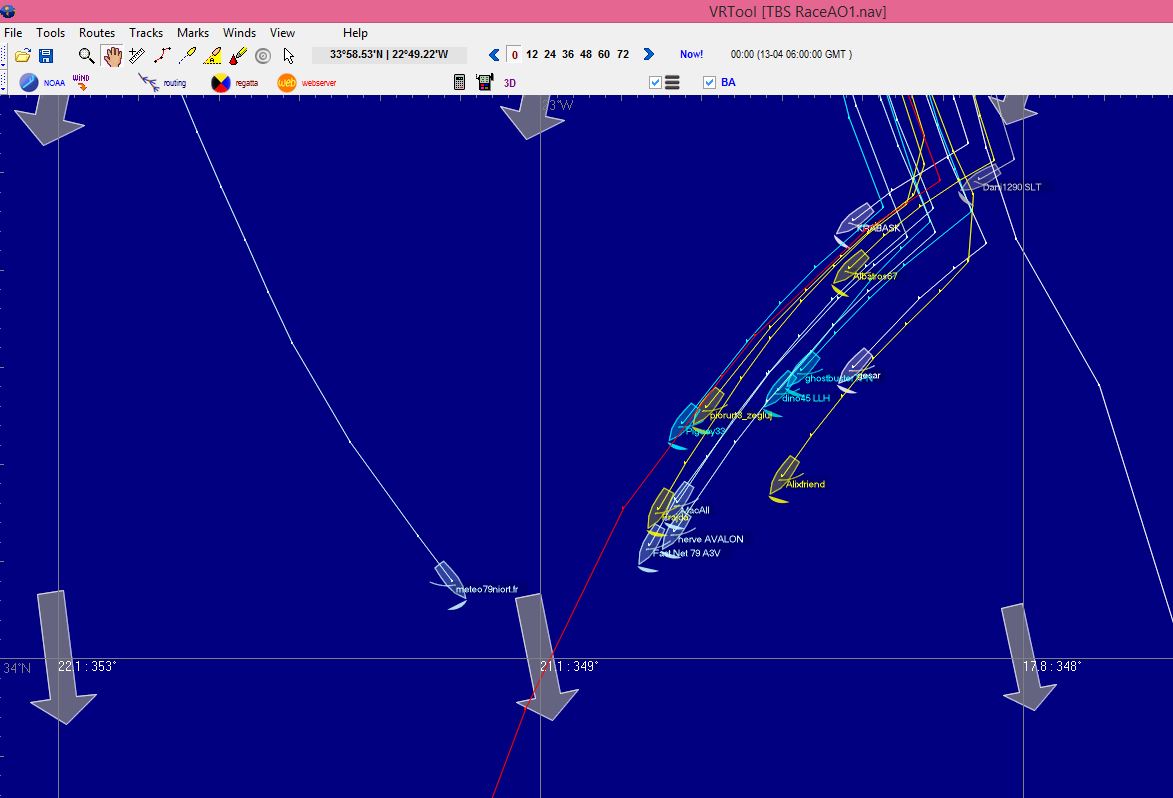
Task: Open the Tools menu
Action: click(50, 33)
